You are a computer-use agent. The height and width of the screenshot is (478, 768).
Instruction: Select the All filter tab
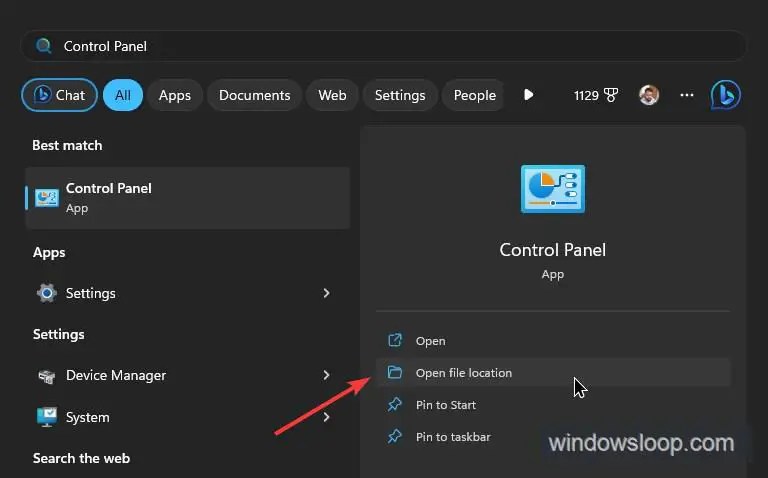coord(122,95)
